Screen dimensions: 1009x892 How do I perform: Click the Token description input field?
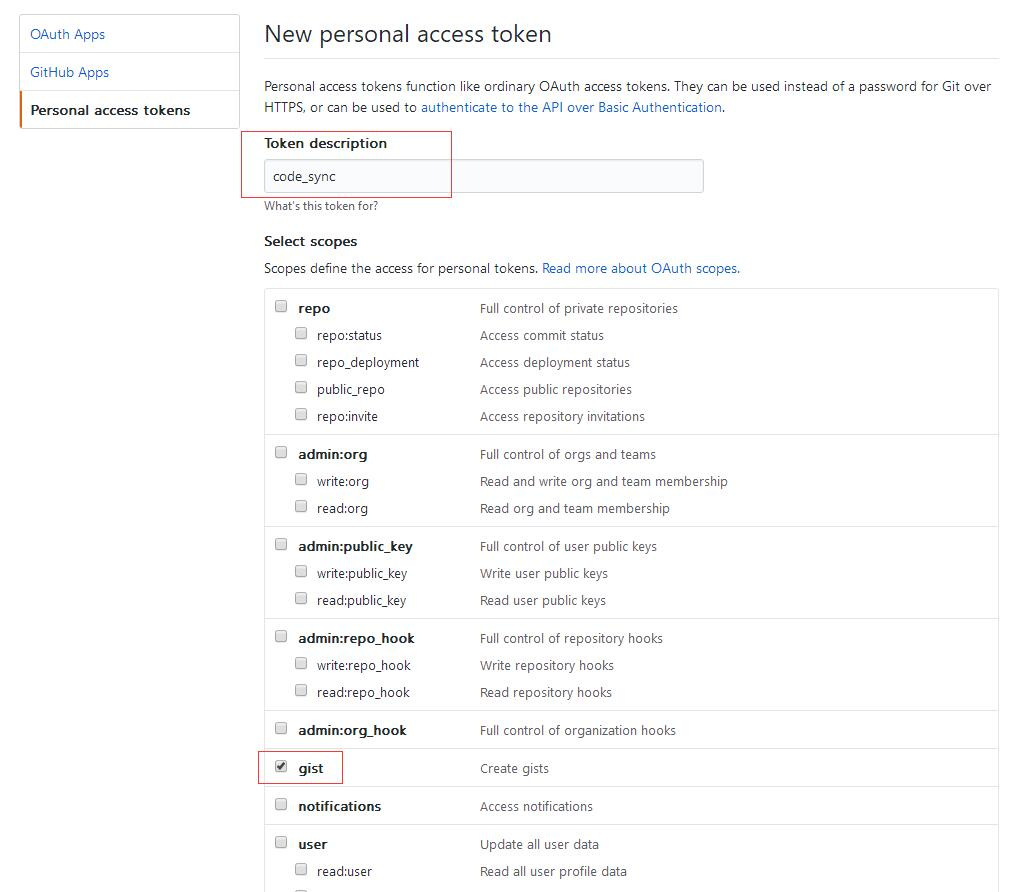[483, 176]
